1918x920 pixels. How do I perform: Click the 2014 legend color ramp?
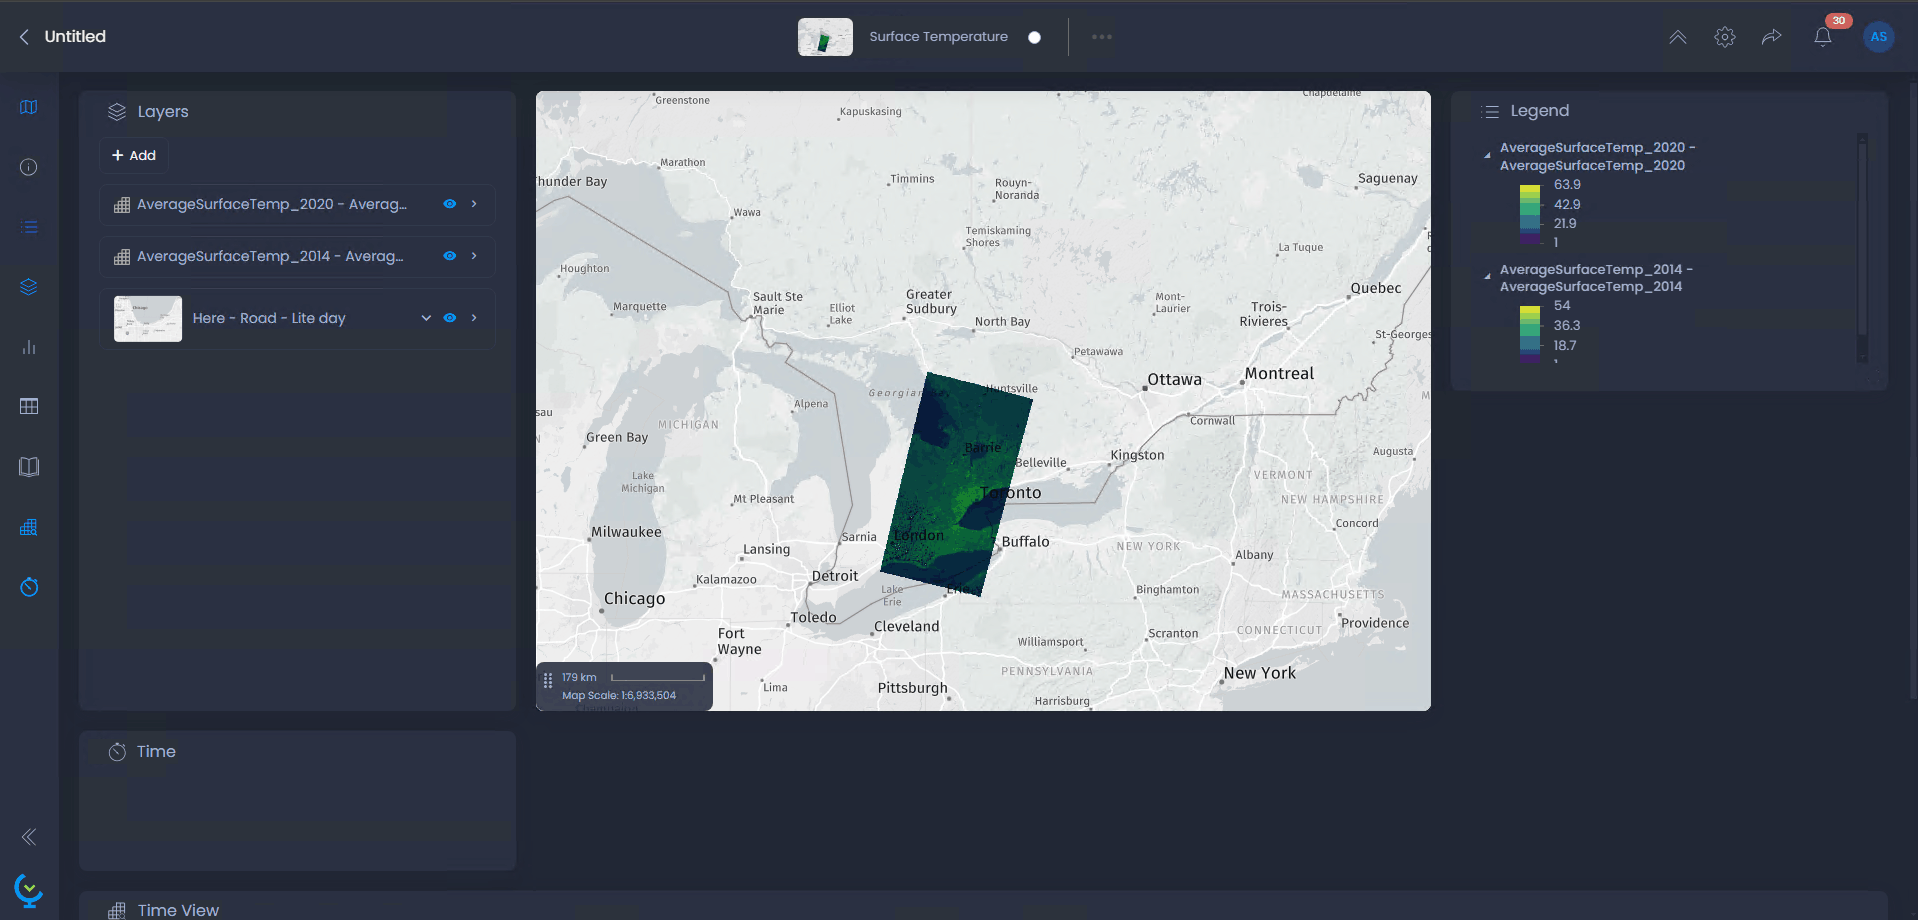pyautogui.click(x=1530, y=335)
